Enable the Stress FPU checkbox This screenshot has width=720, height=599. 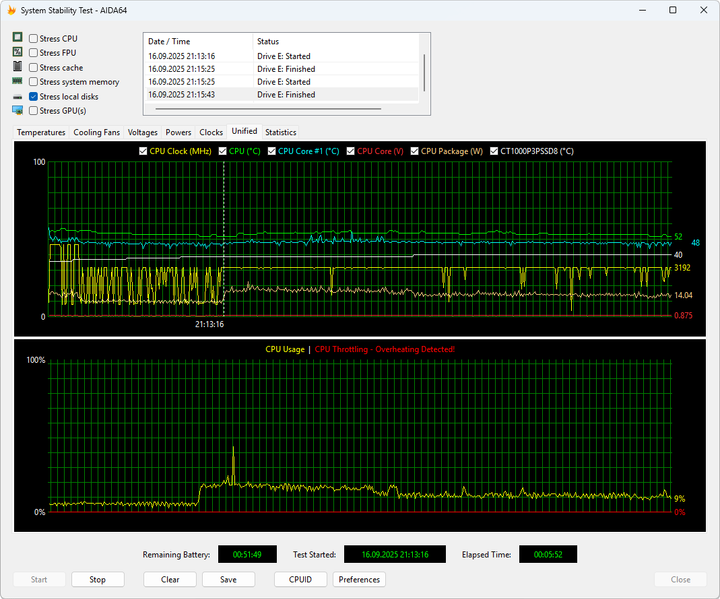click(33, 53)
